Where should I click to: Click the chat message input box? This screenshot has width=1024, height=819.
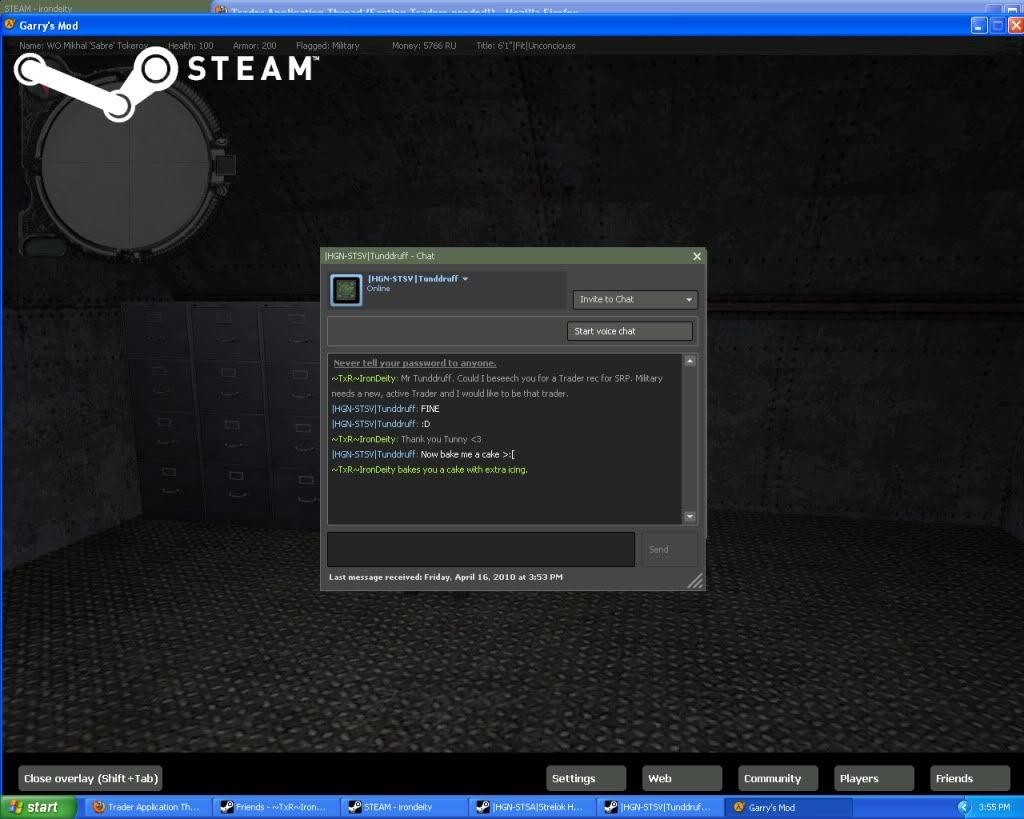(x=481, y=549)
